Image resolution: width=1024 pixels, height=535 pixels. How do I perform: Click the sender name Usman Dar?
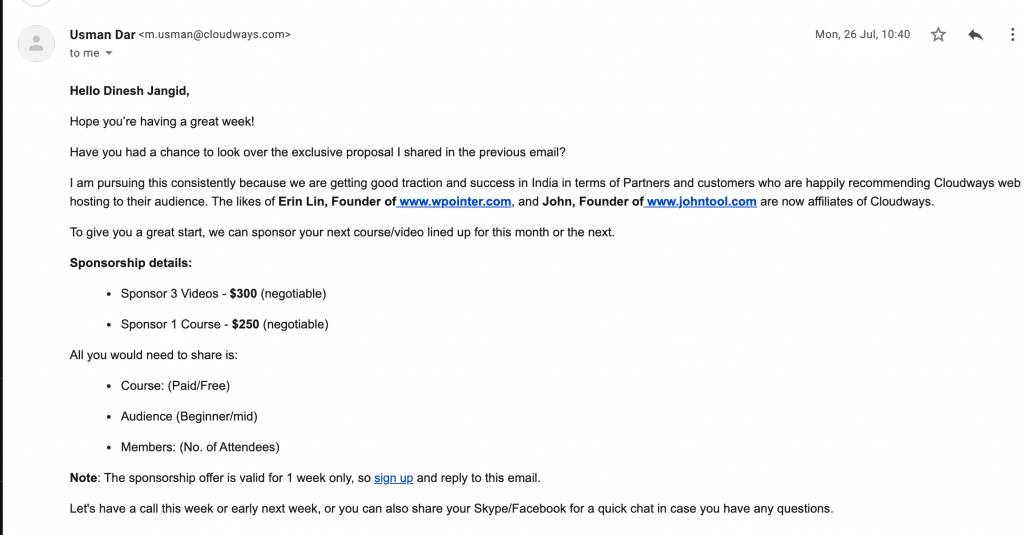(x=101, y=34)
